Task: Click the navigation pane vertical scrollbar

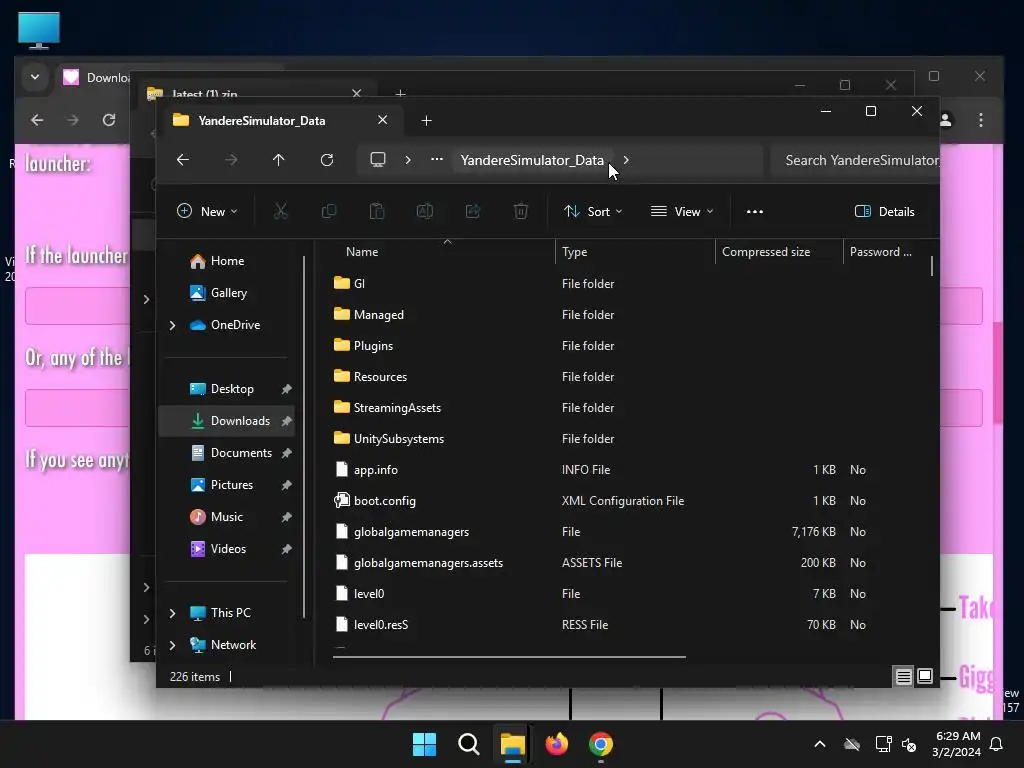Action: click(304, 436)
